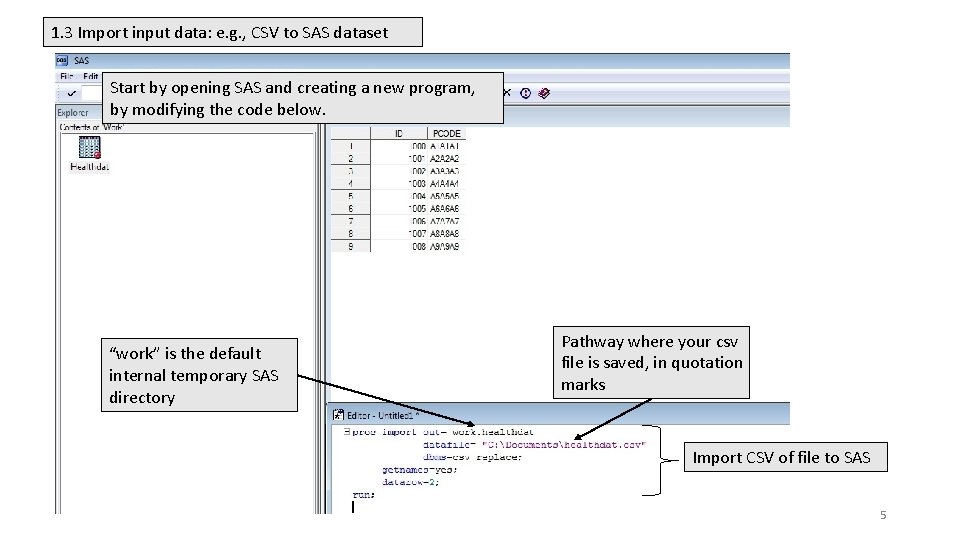960x540 pixels.
Task: Click the X clear icon in toolbar
Action: (x=507, y=93)
